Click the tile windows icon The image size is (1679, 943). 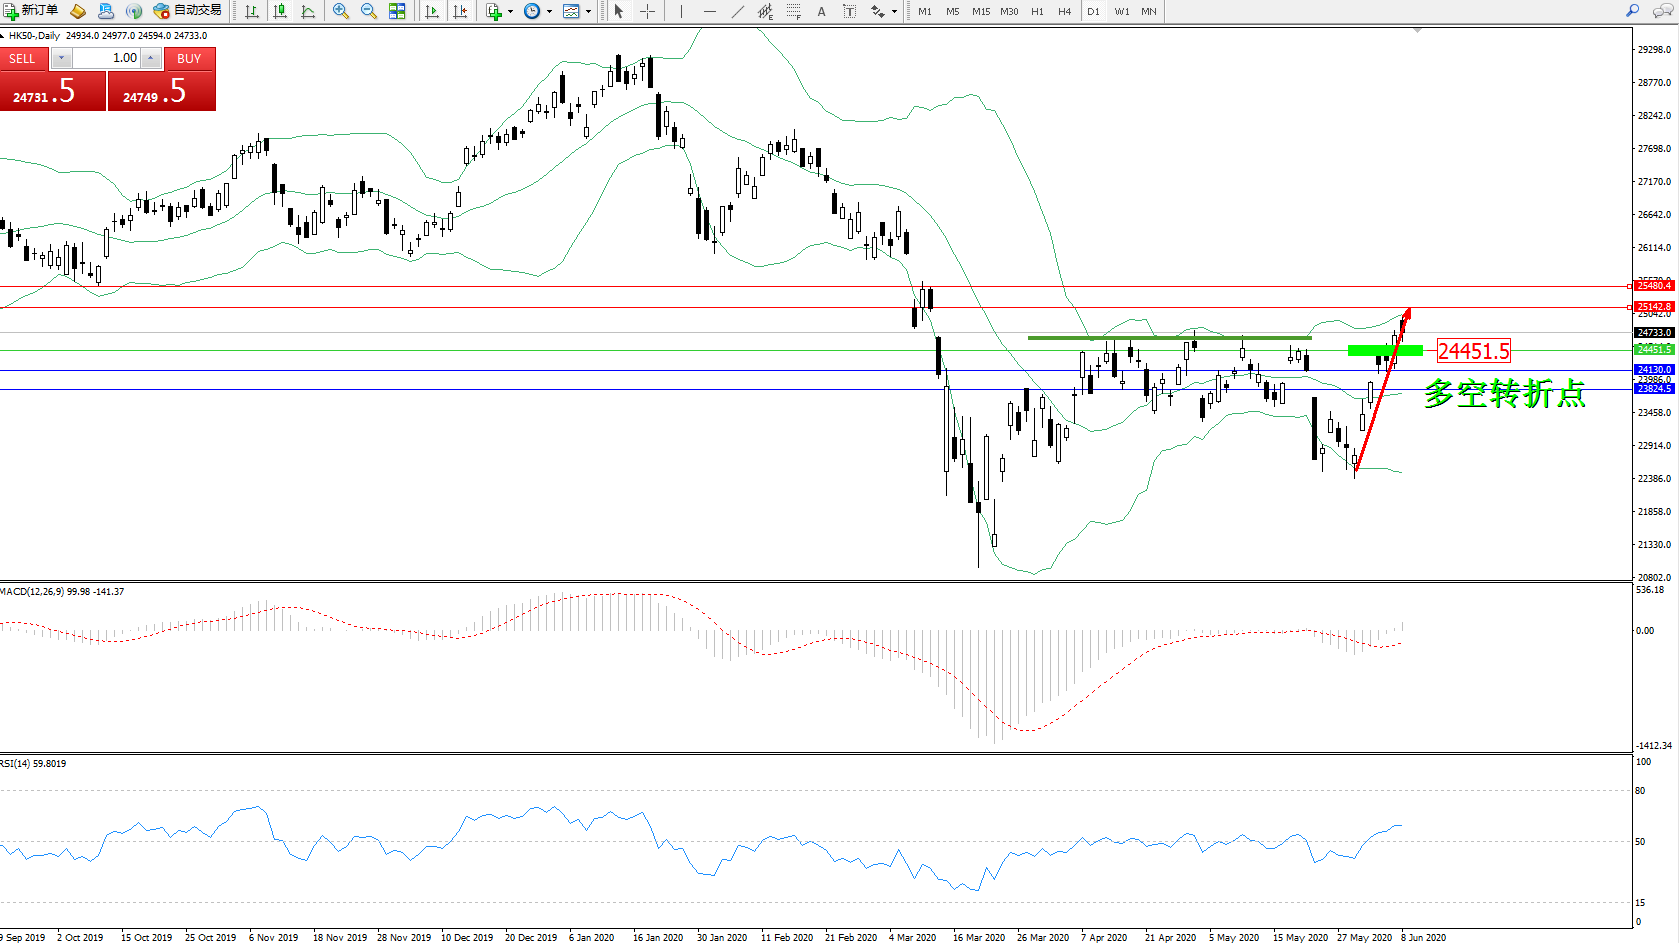[397, 11]
